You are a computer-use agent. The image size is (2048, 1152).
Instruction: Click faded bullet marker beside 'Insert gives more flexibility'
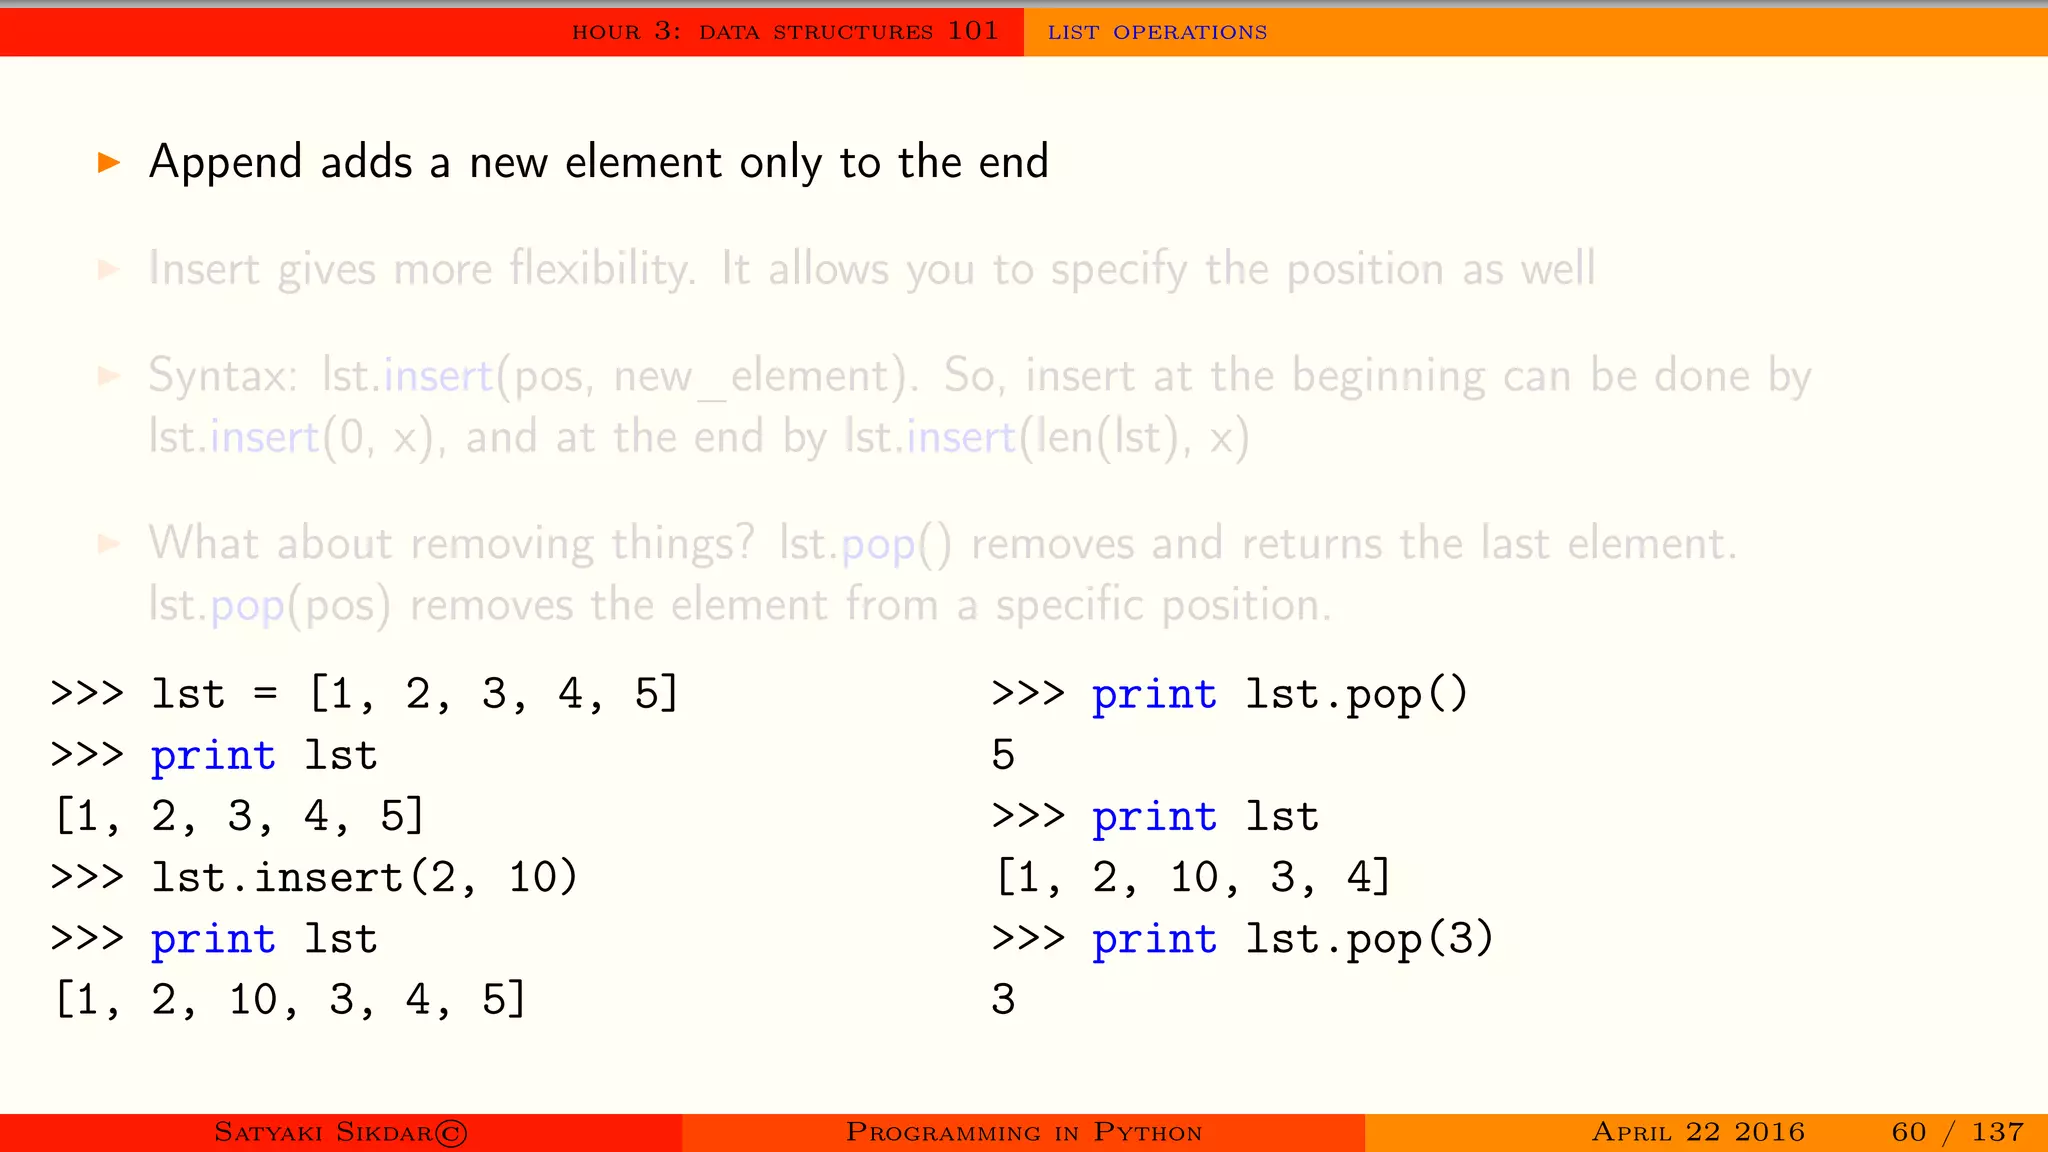(109, 269)
